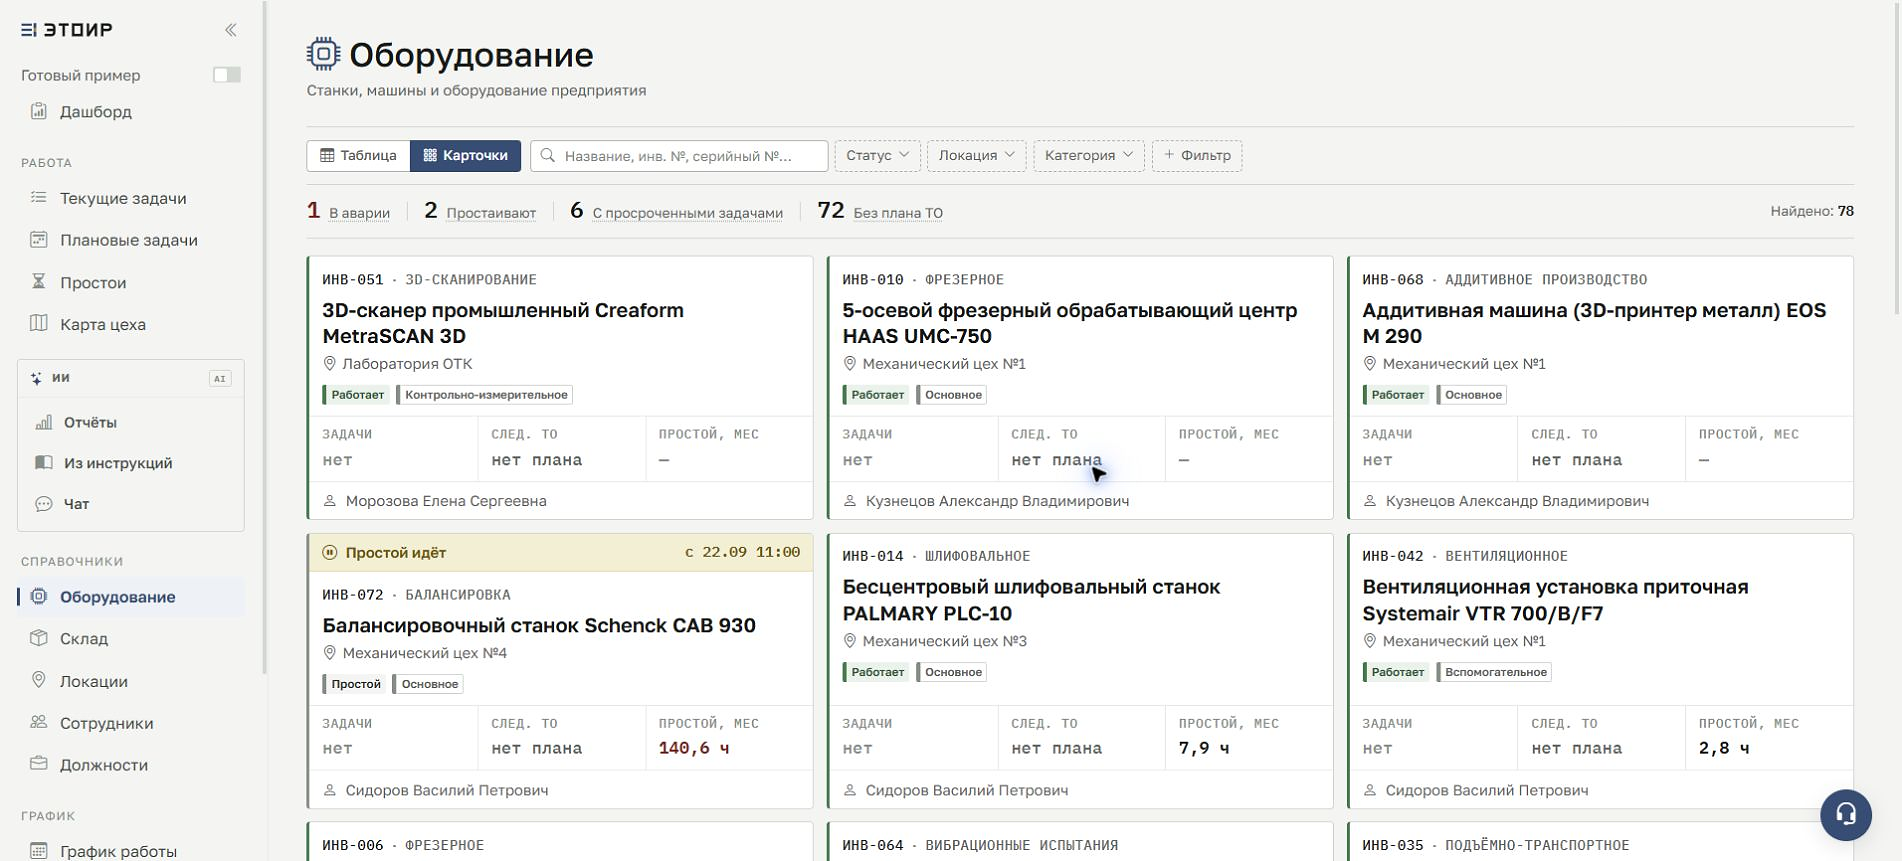Click the book icon next to Из инструкций
The height and width of the screenshot is (861, 1902).
[x=44, y=463]
